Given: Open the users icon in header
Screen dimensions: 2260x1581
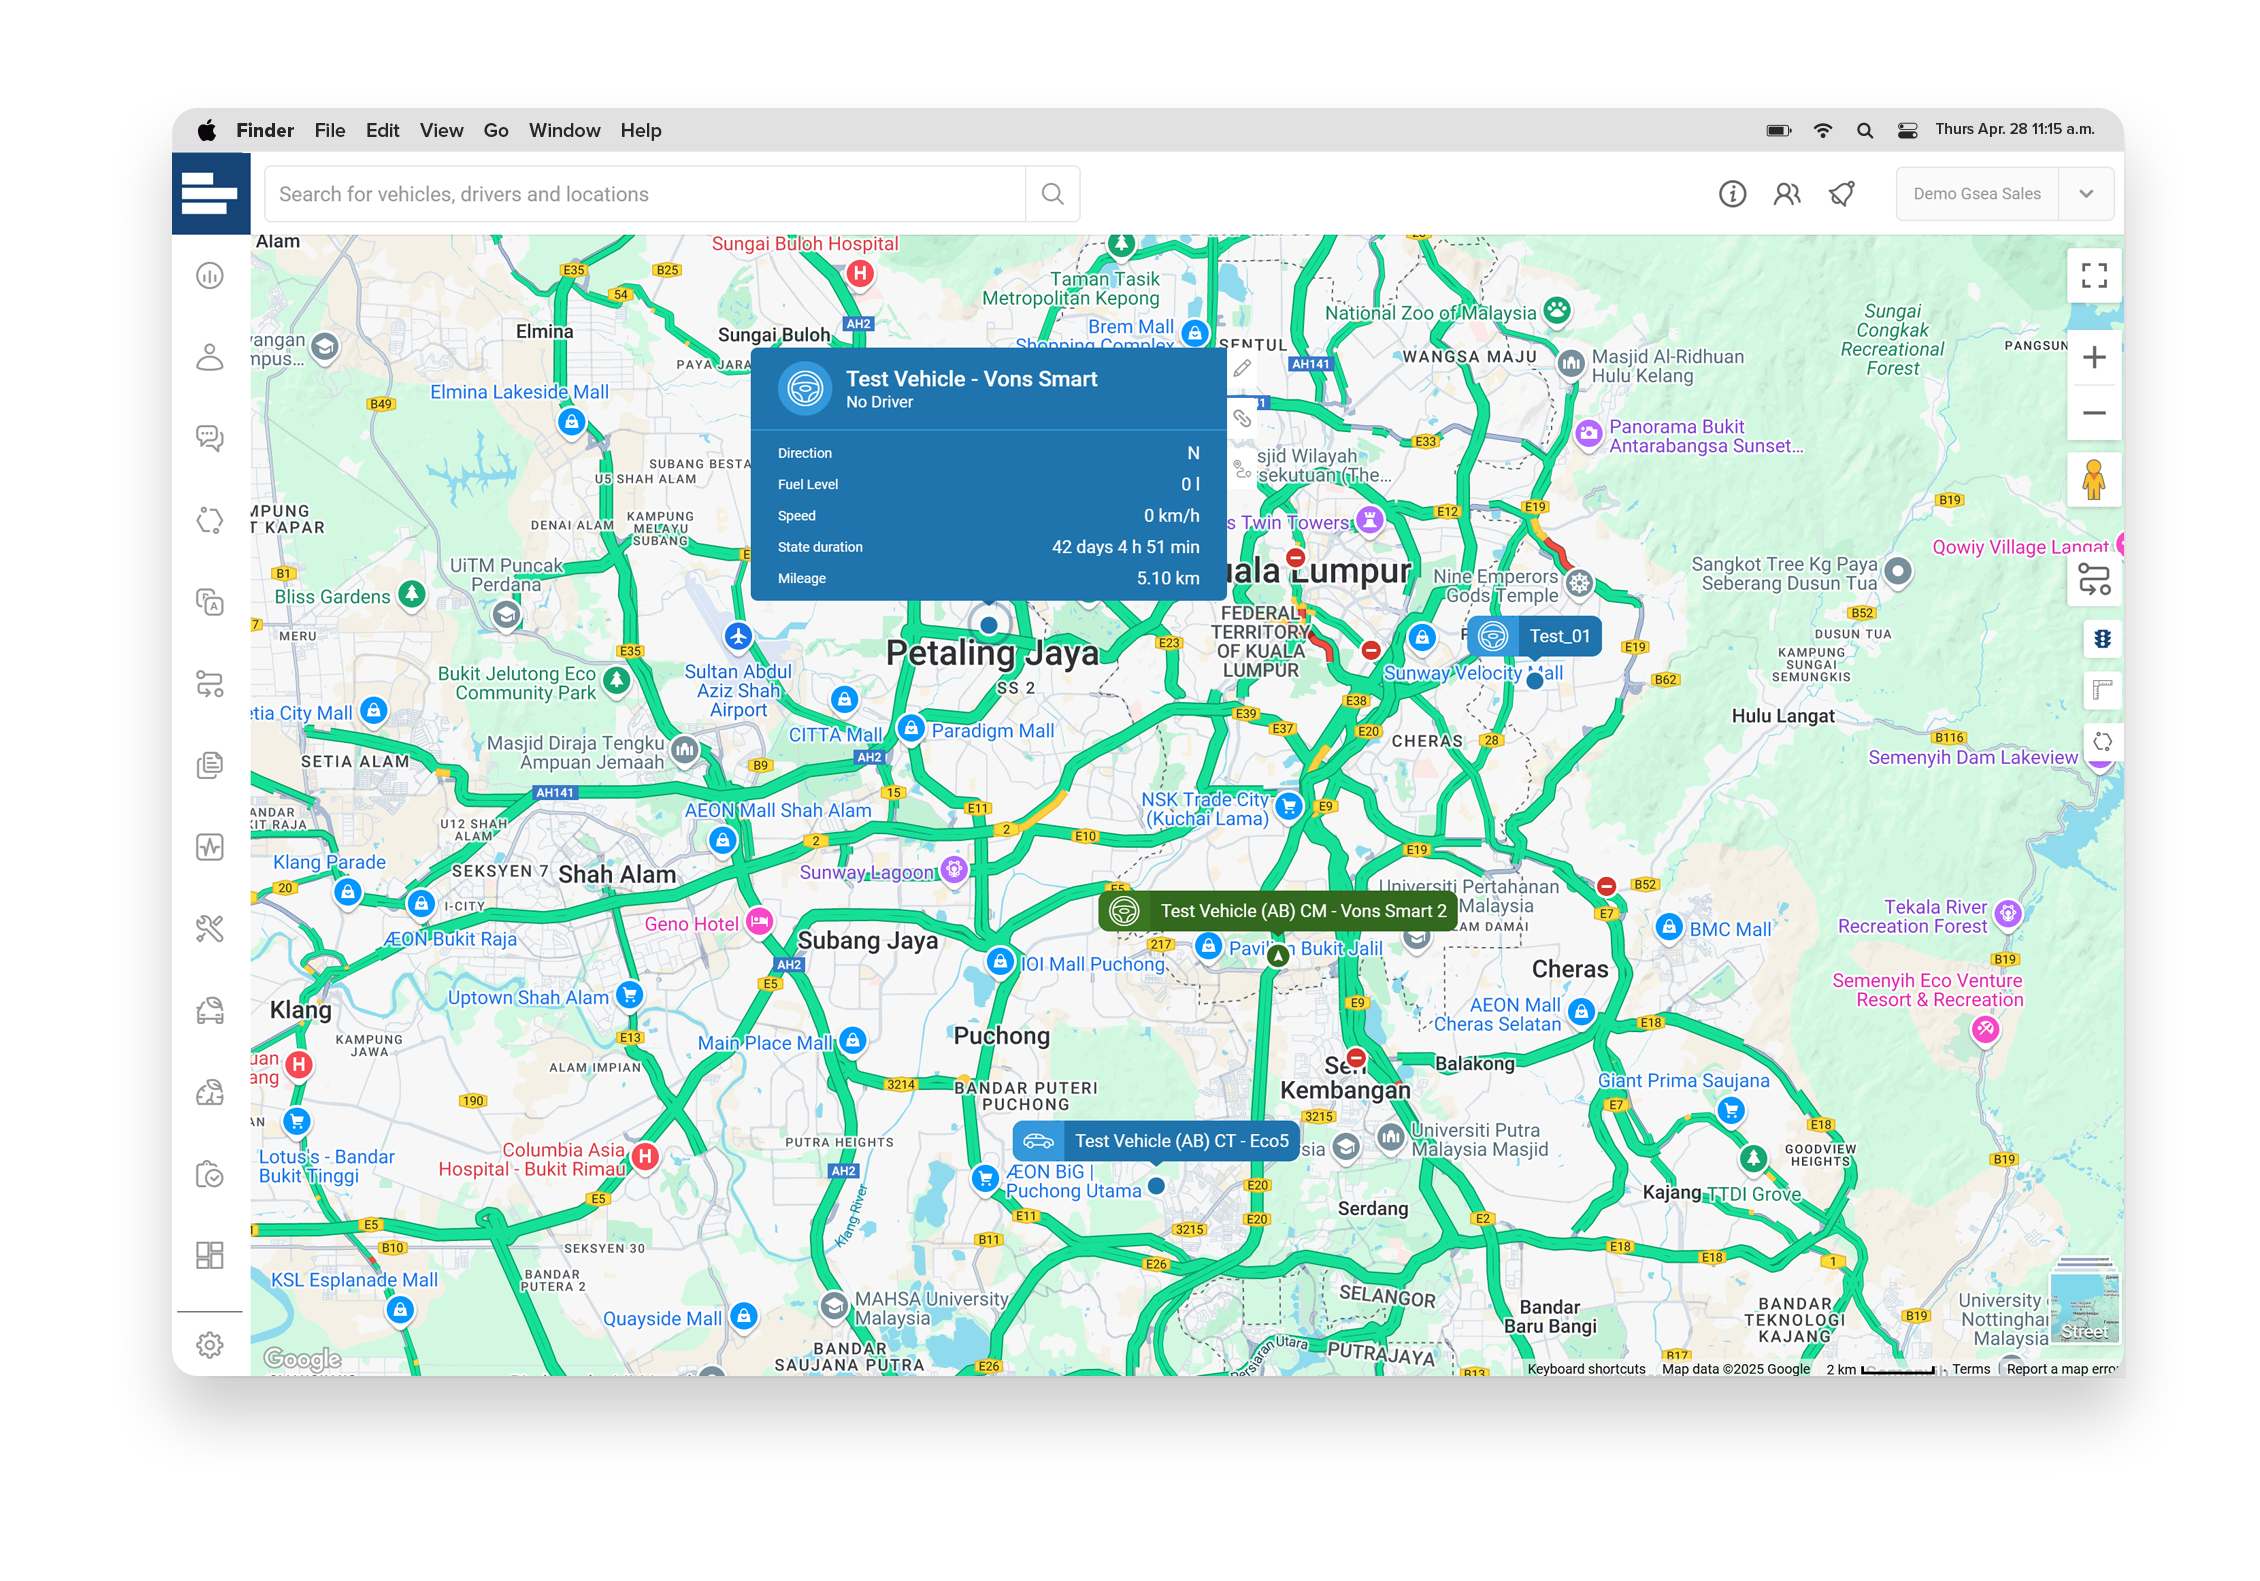Looking at the screenshot, I should click(1787, 194).
